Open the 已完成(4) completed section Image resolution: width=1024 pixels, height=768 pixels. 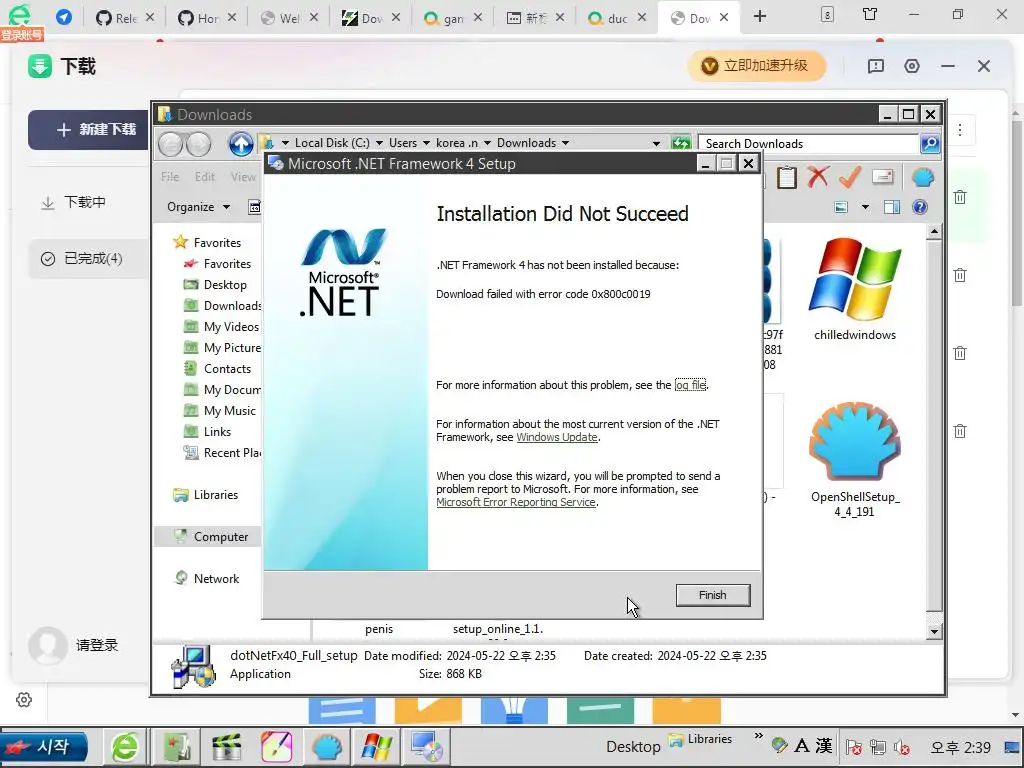[88, 259]
